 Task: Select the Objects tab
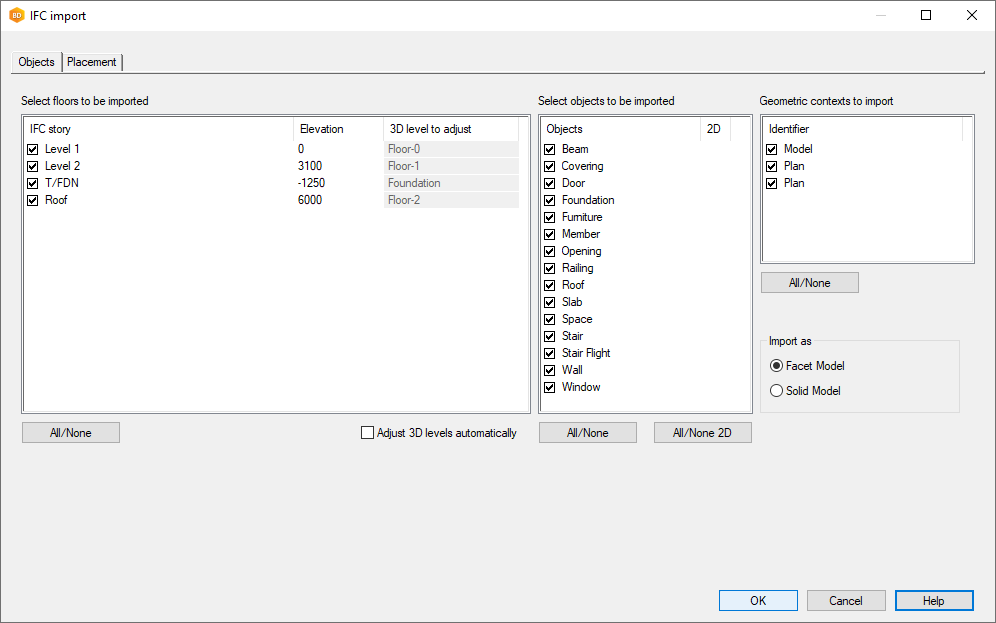[x=37, y=62]
